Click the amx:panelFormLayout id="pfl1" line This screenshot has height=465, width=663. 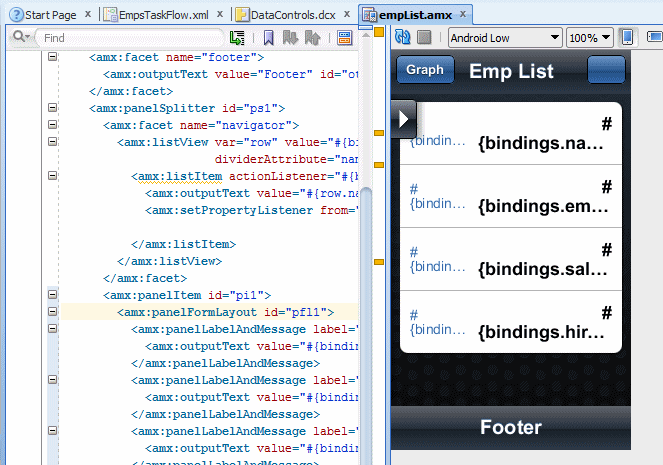209,312
